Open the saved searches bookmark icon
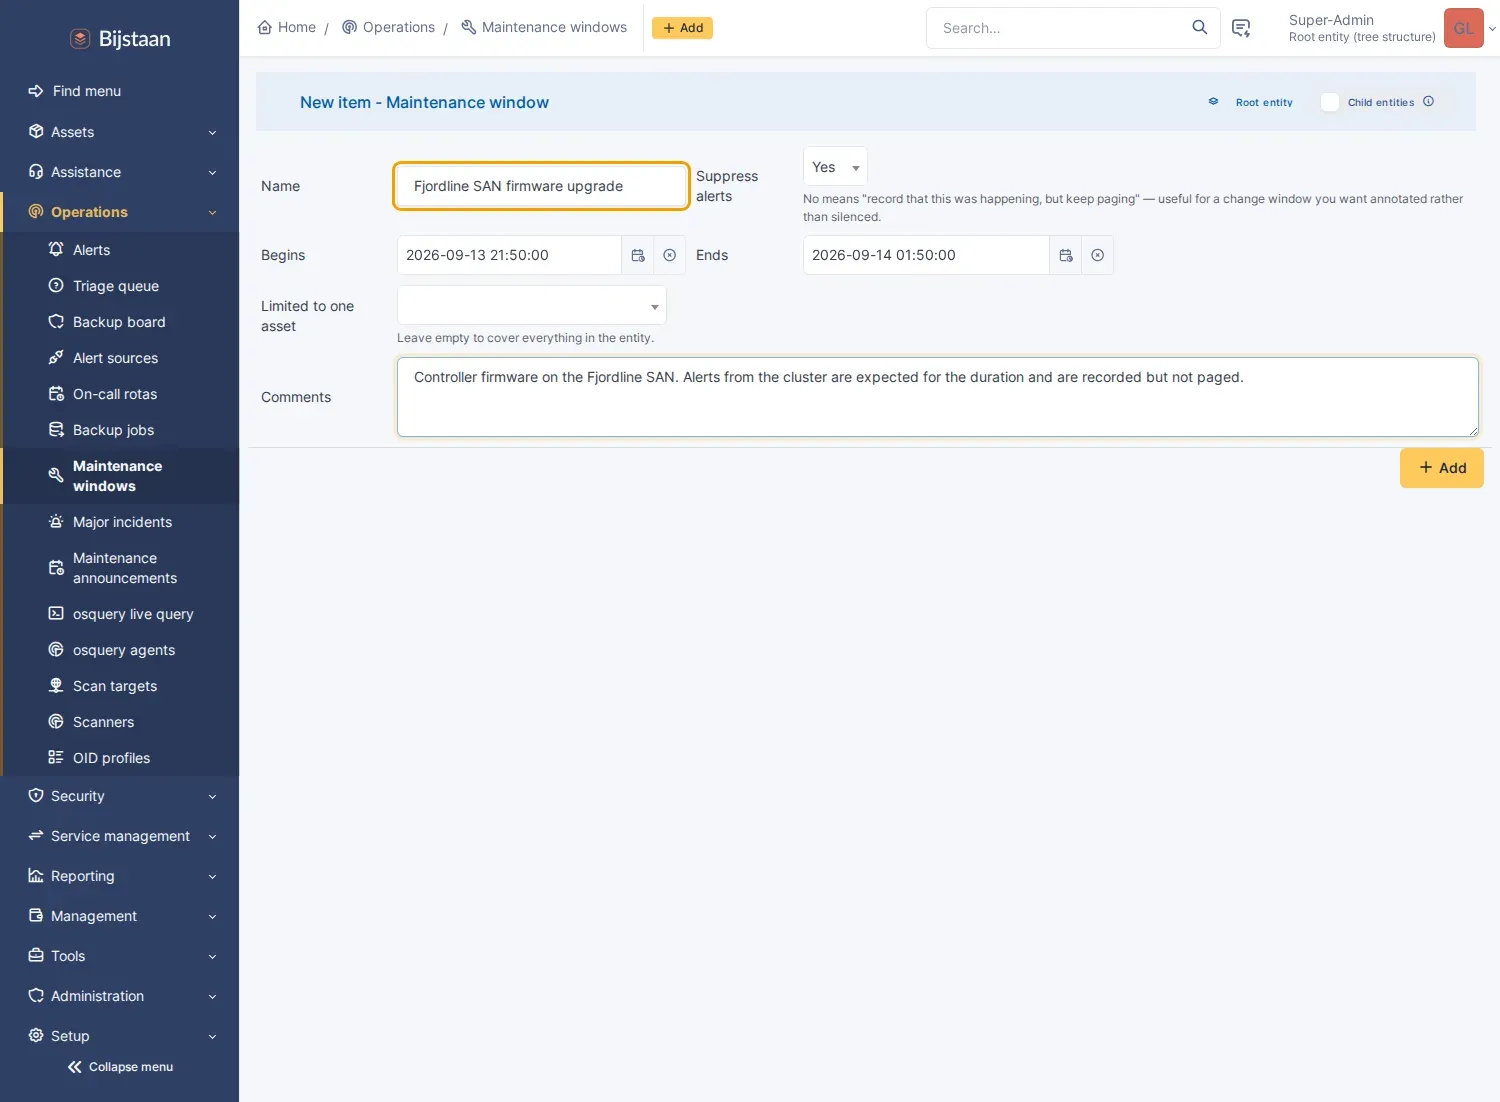Viewport: 1500px width, 1102px height. tap(1241, 28)
